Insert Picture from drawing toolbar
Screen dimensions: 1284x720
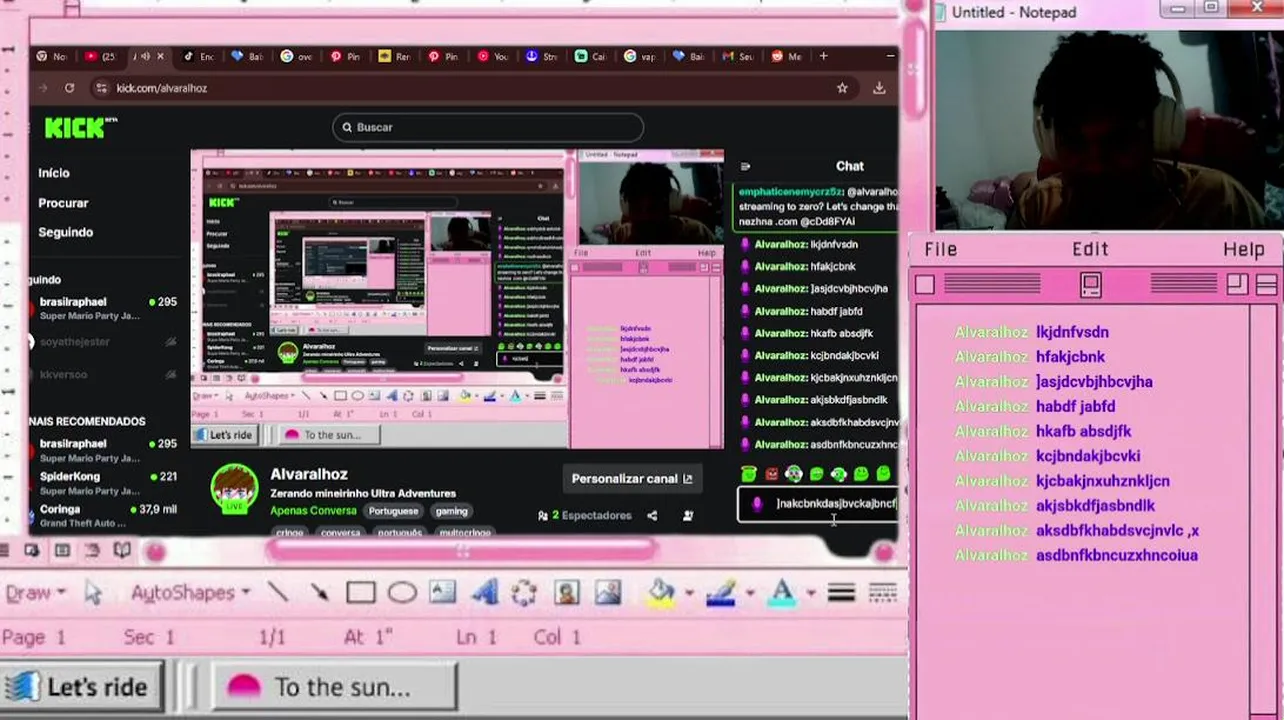click(x=607, y=593)
